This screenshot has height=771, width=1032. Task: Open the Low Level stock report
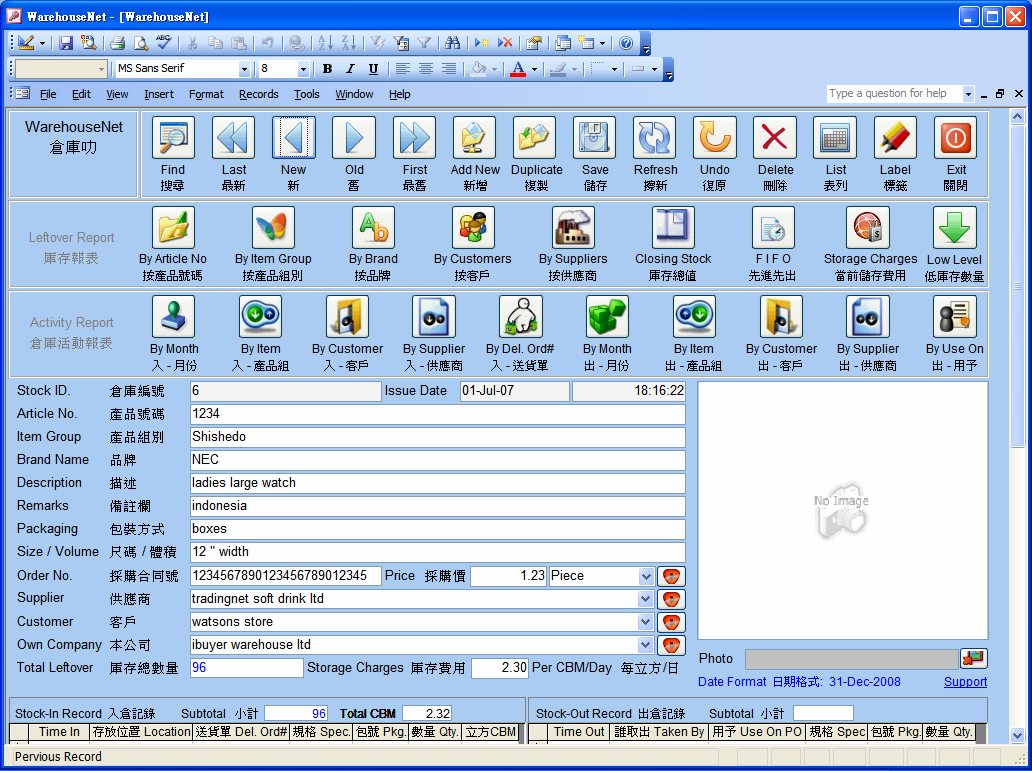953,228
